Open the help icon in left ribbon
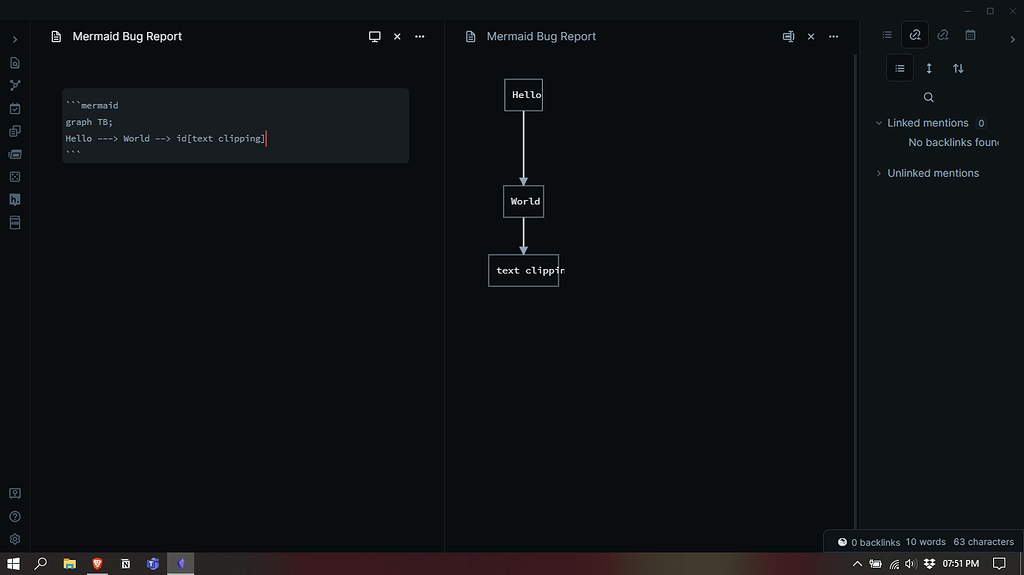This screenshot has width=1024, height=575. pos(15,516)
